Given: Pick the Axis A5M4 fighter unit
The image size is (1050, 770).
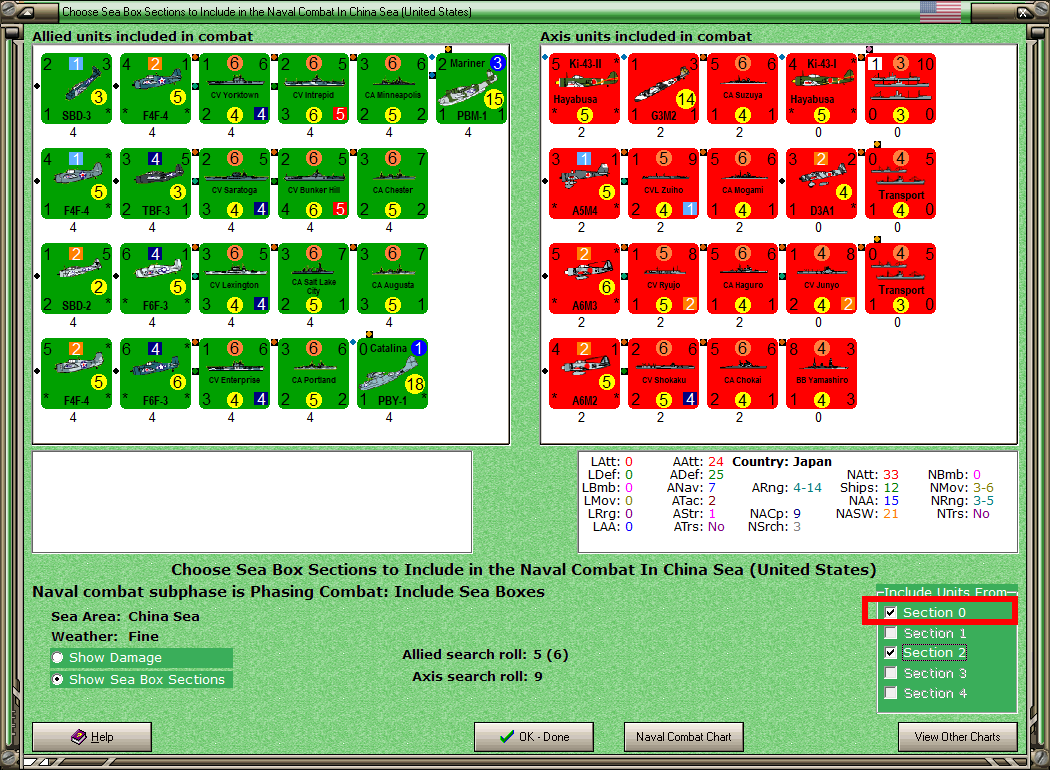Looking at the screenshot, I should tap(585, 183).
